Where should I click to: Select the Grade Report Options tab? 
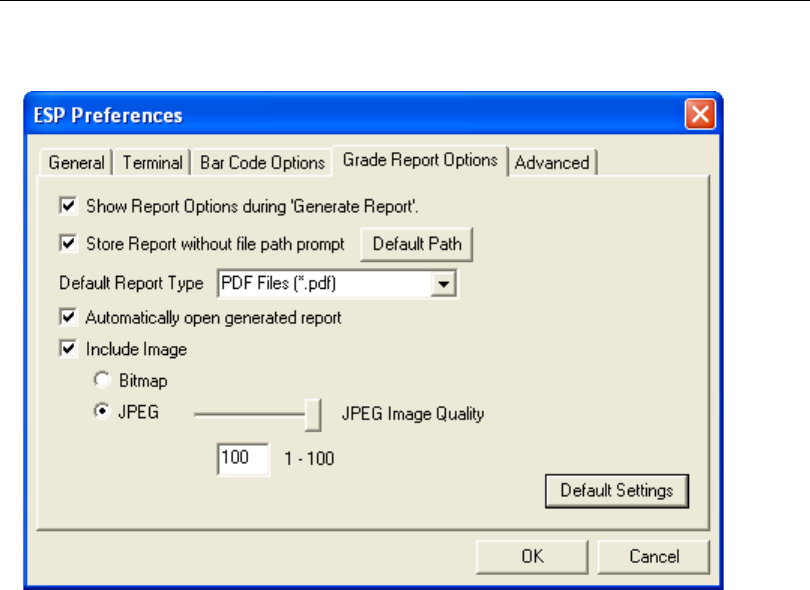(x=419, y=160)
